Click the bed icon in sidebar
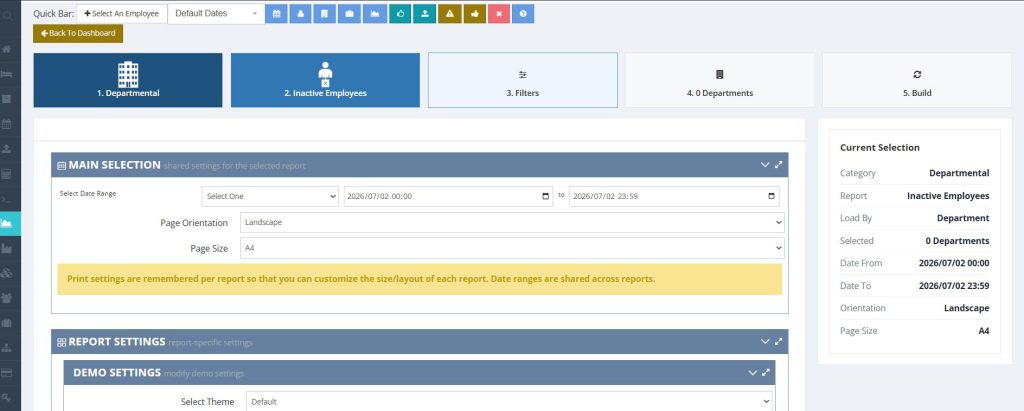The image size is (1024, 411). [x=7, y=74]
